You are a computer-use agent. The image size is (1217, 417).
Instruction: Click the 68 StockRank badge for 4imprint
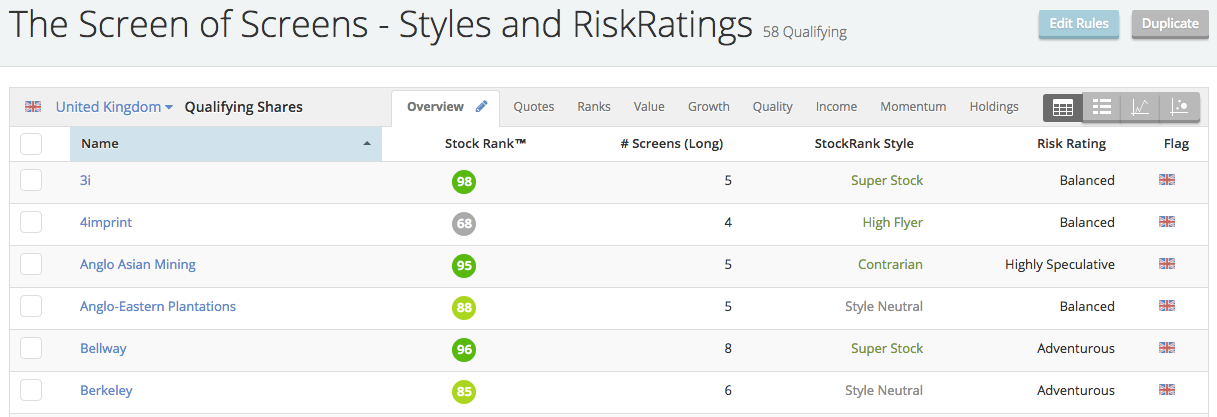coord(464,224)
